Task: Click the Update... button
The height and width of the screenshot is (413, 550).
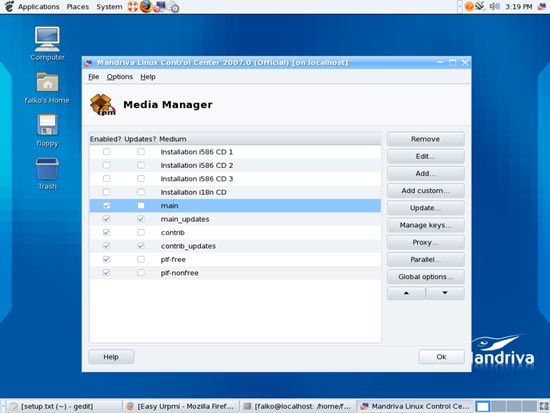Action: tap(425, 208)
